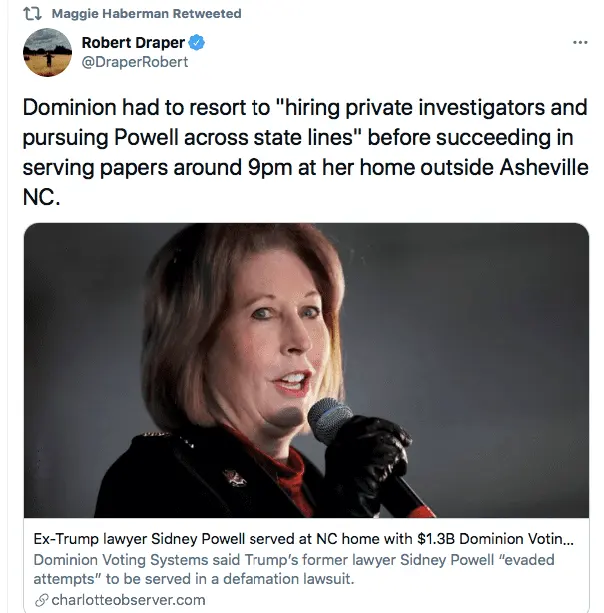This screenshot has height=613, width=604.
Task: Click the retweet icon above the tweet
Action: [x=32, y=13]
